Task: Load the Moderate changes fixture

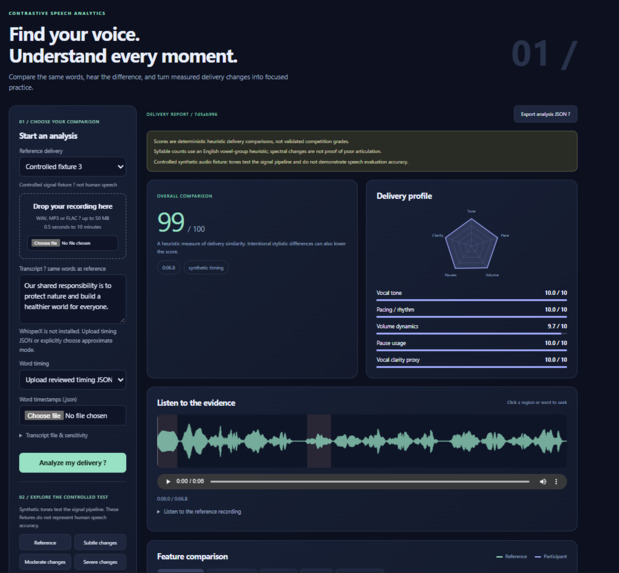Action: pos(45,562)
